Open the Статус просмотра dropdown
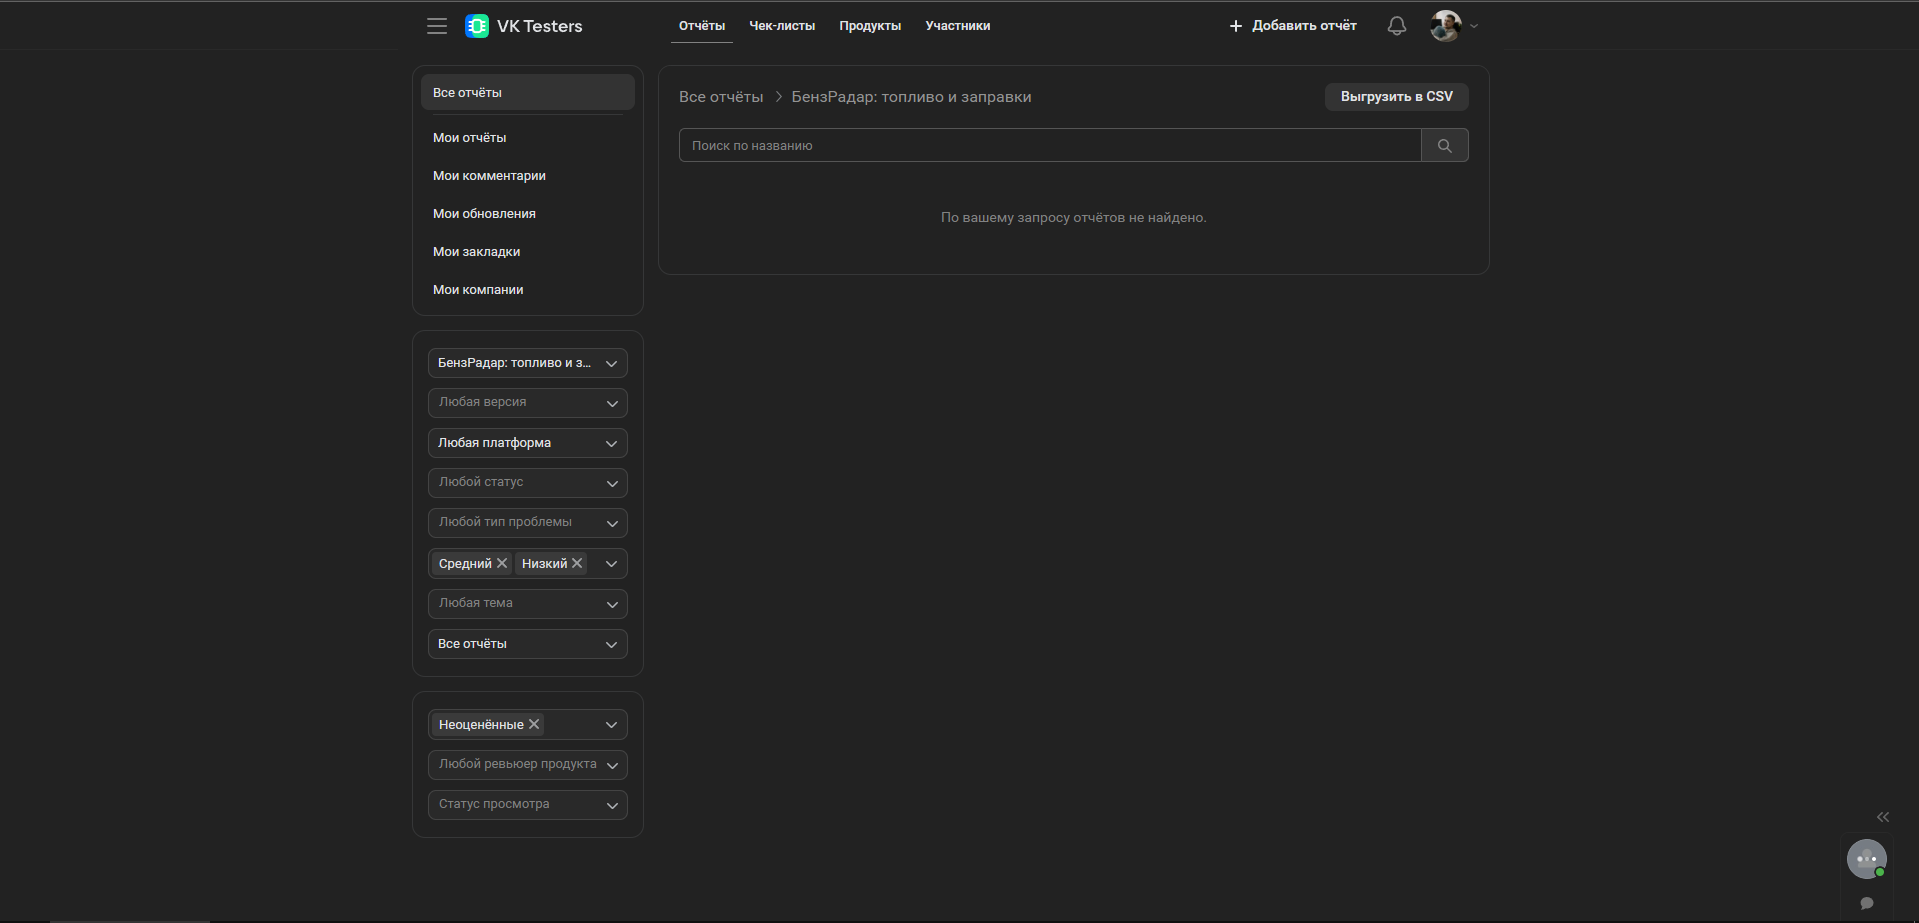Screen dimensions: 1919x923 [528, 805]
